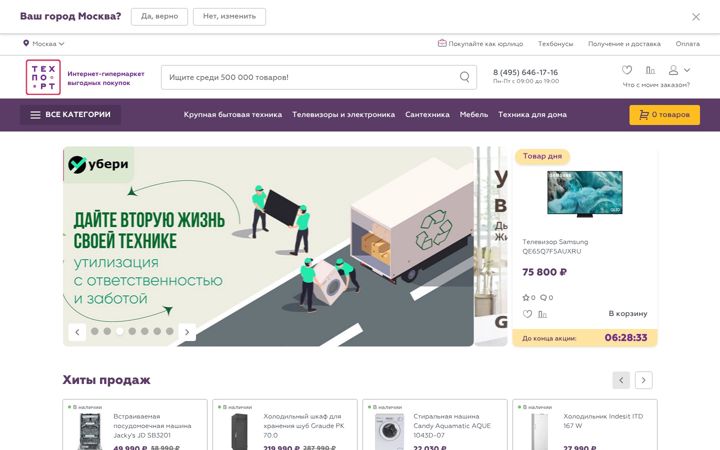Screen dimensions: 720x450
Task: Show next "Хиты продаж" items
Action: 643,380
